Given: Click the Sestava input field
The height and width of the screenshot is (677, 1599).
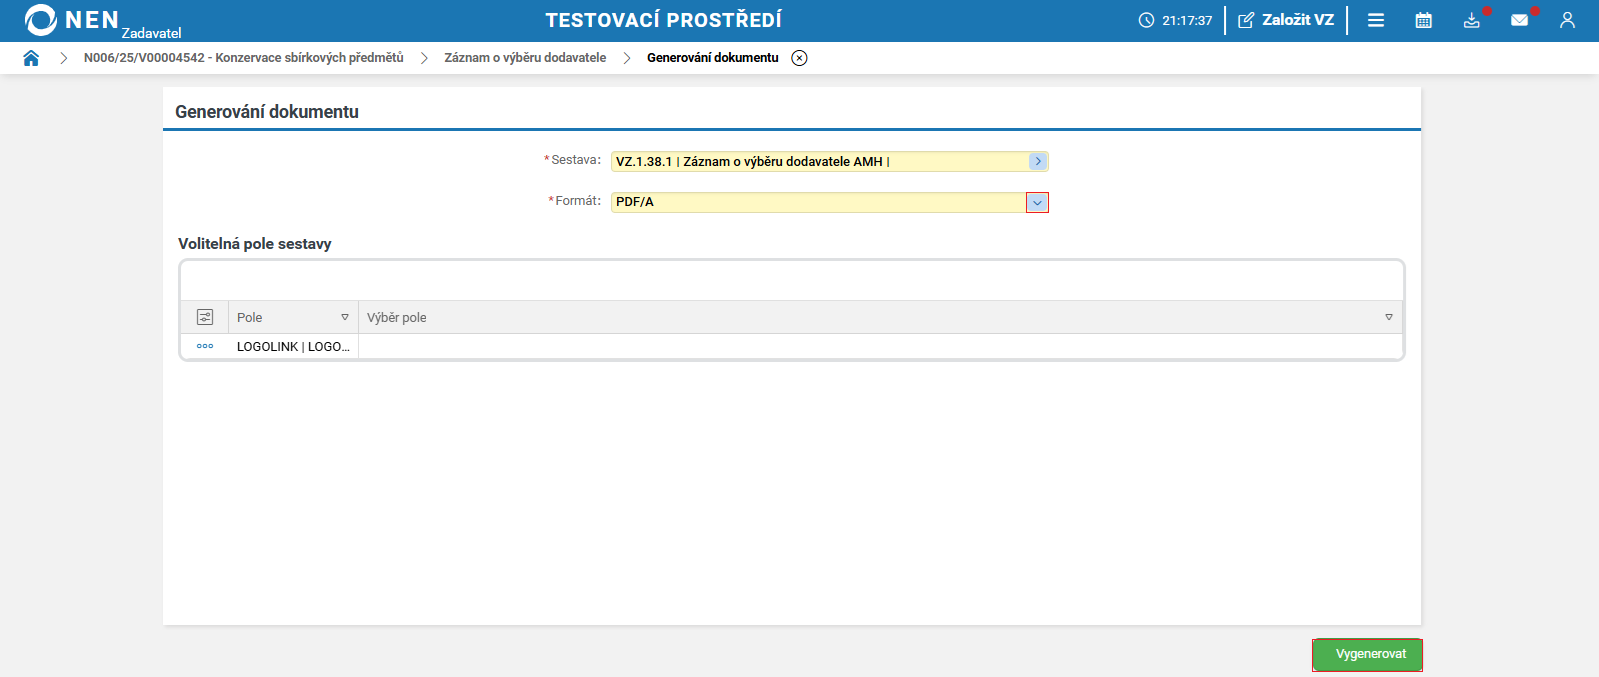Looking at the screenshot, I should pyautogui.click(x=829, y=161).
